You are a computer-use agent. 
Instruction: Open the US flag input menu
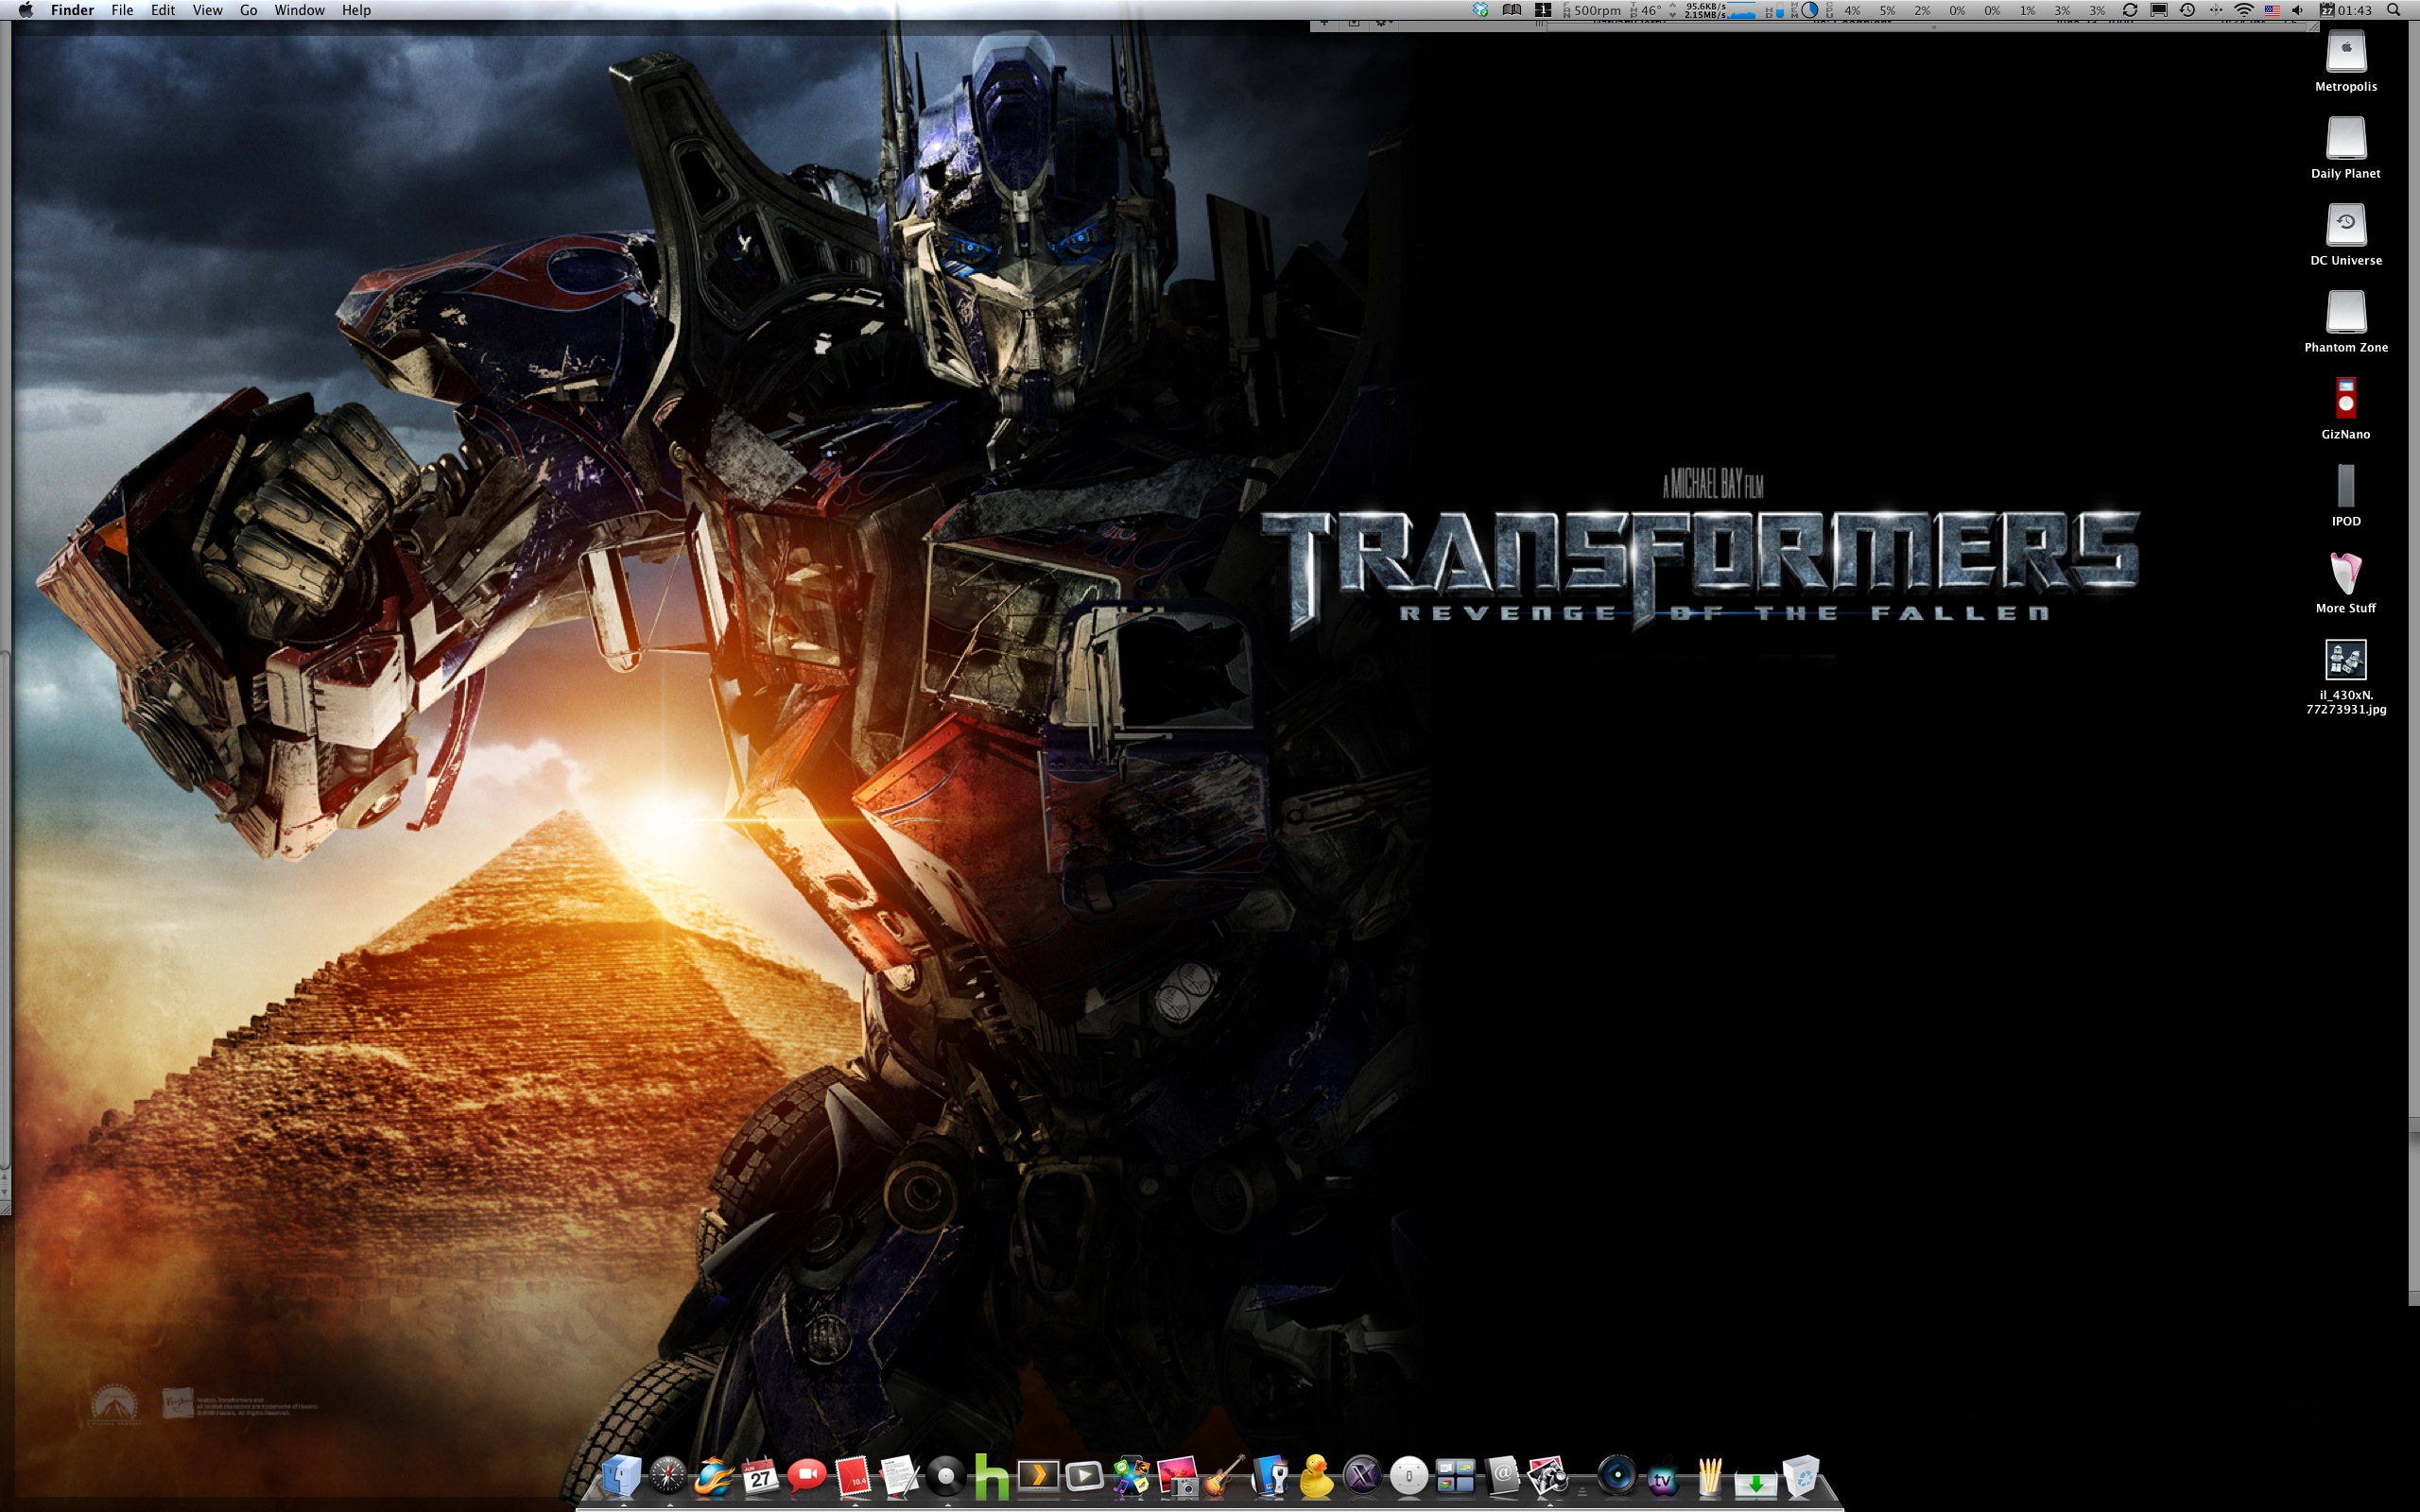2271,10
